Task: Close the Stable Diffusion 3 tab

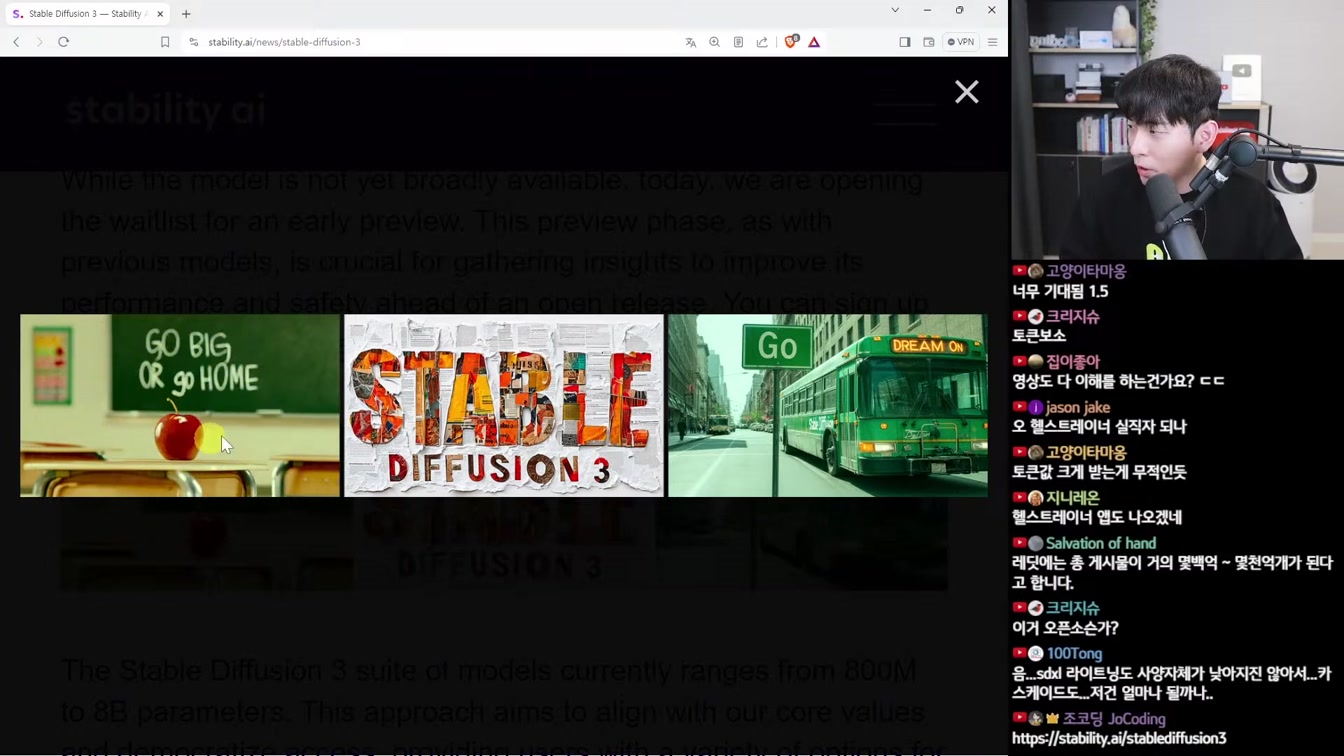Action: pyautogui.click(x=160, y=14)
